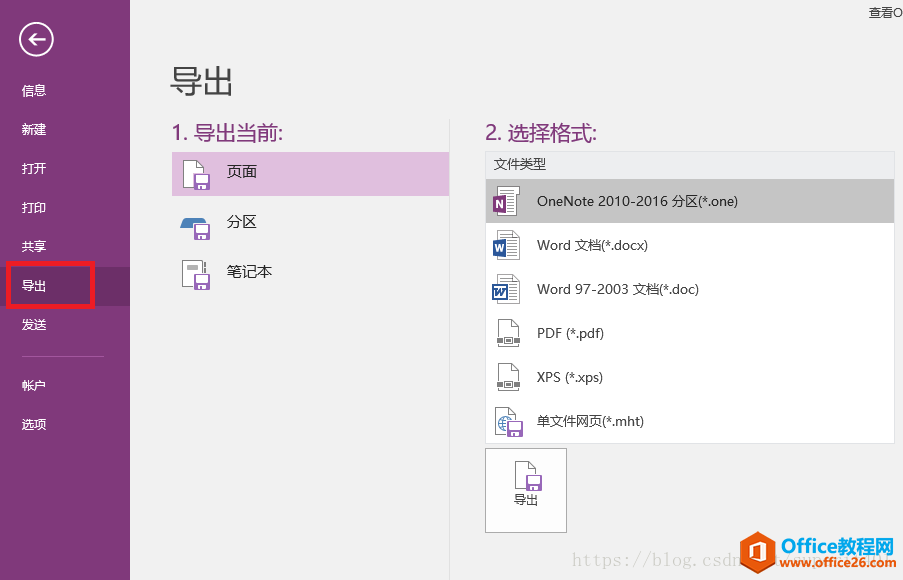The width and height of the screenshot is (903, 580).
Task: Click the 笔记本 notebook icon
Action: click(196, 271)
